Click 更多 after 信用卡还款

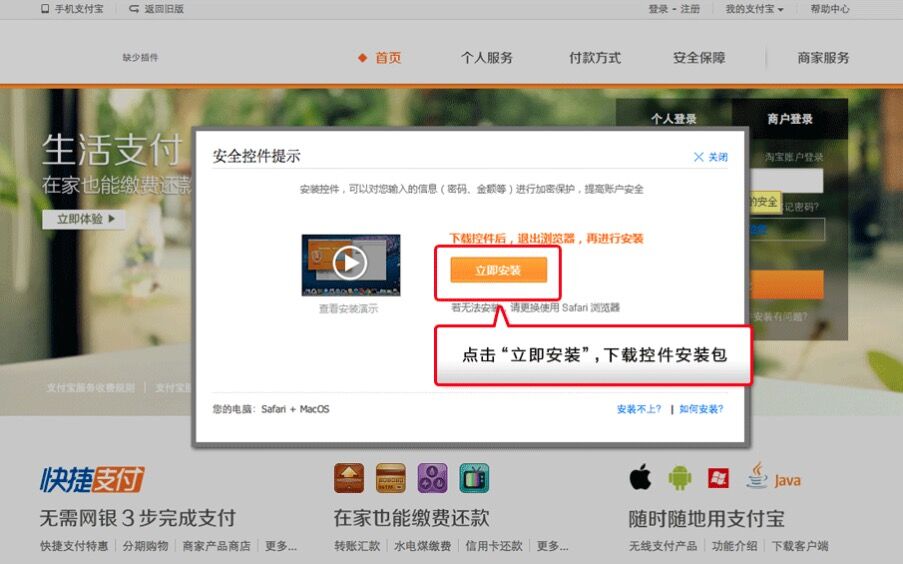pyautogui.click(x=552, y=546)
